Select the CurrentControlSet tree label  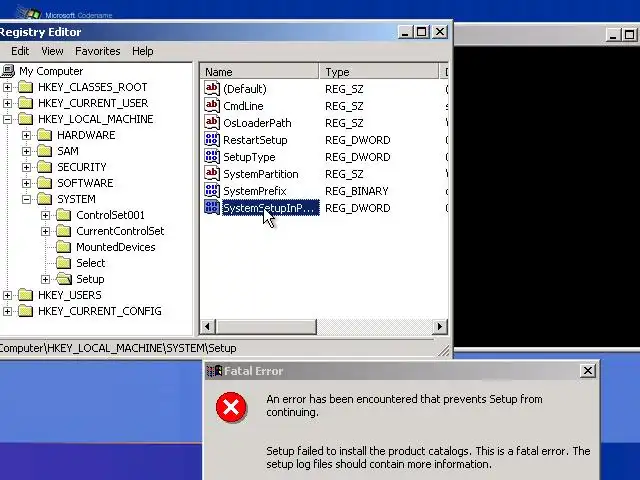click(x=120, y=231)
